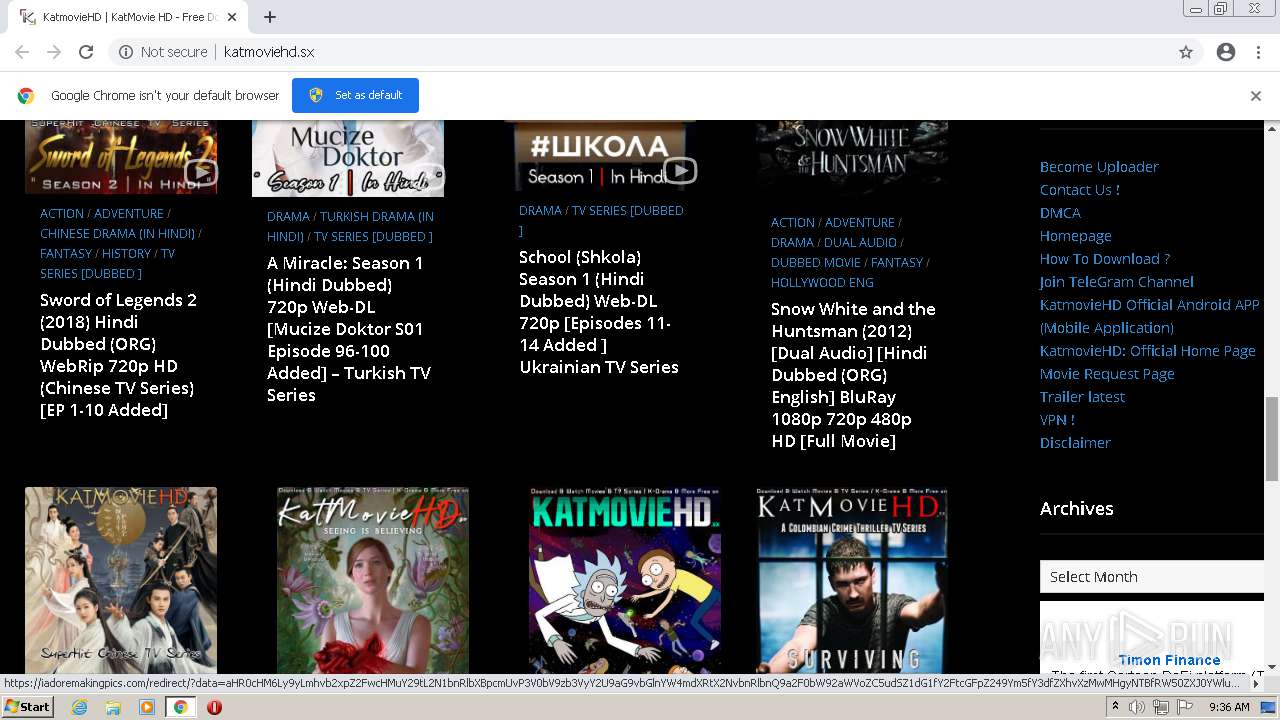
Task: Open the volume speaker tray icon
Action: click(1137, 707)
